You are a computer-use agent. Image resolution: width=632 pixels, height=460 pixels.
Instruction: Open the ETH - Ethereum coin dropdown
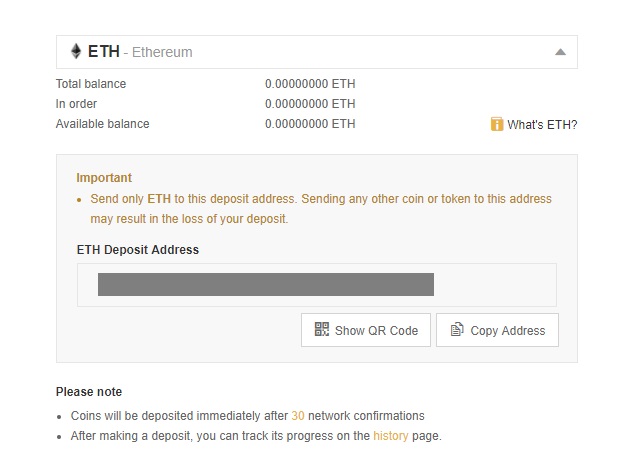317,52
